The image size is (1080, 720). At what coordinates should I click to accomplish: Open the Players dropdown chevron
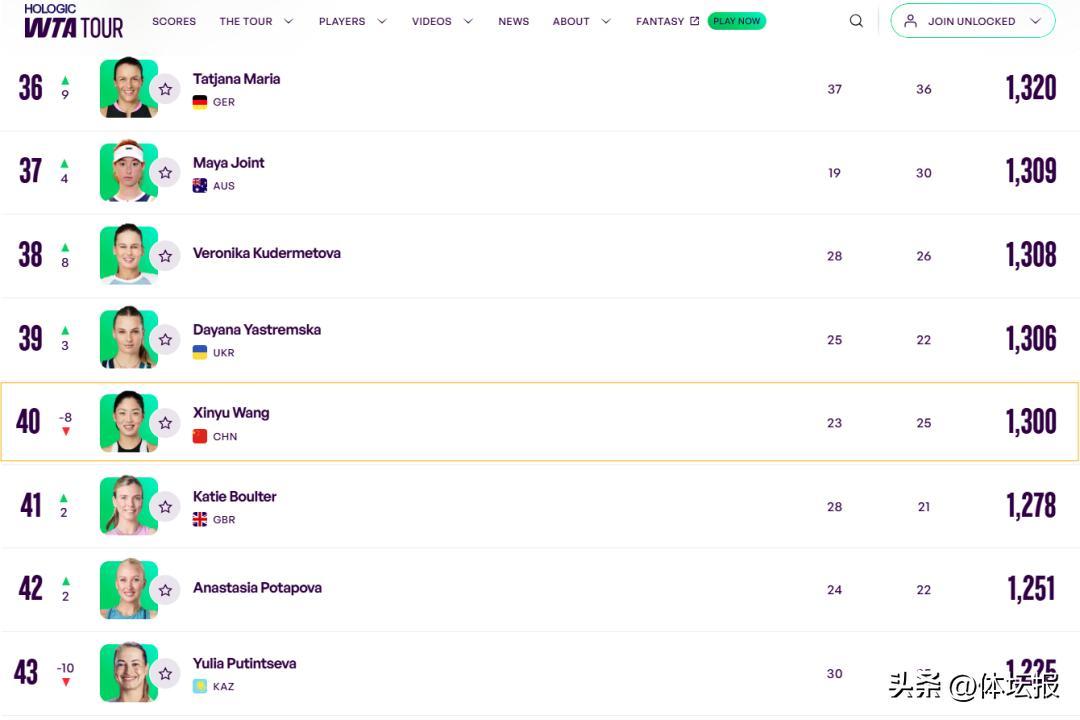click(381, 21)
